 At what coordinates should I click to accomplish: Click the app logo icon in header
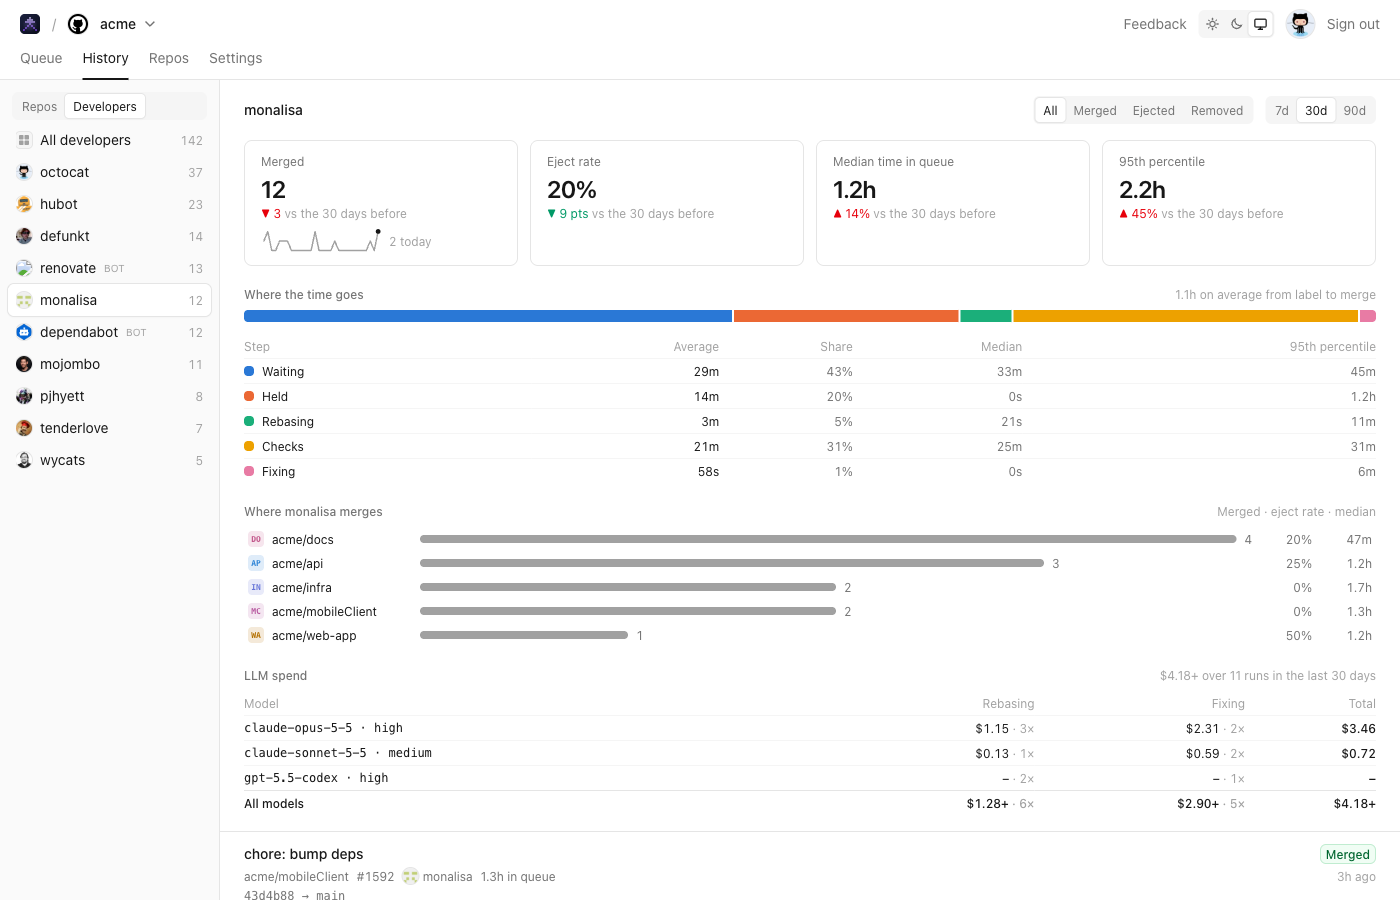(30, 24)
